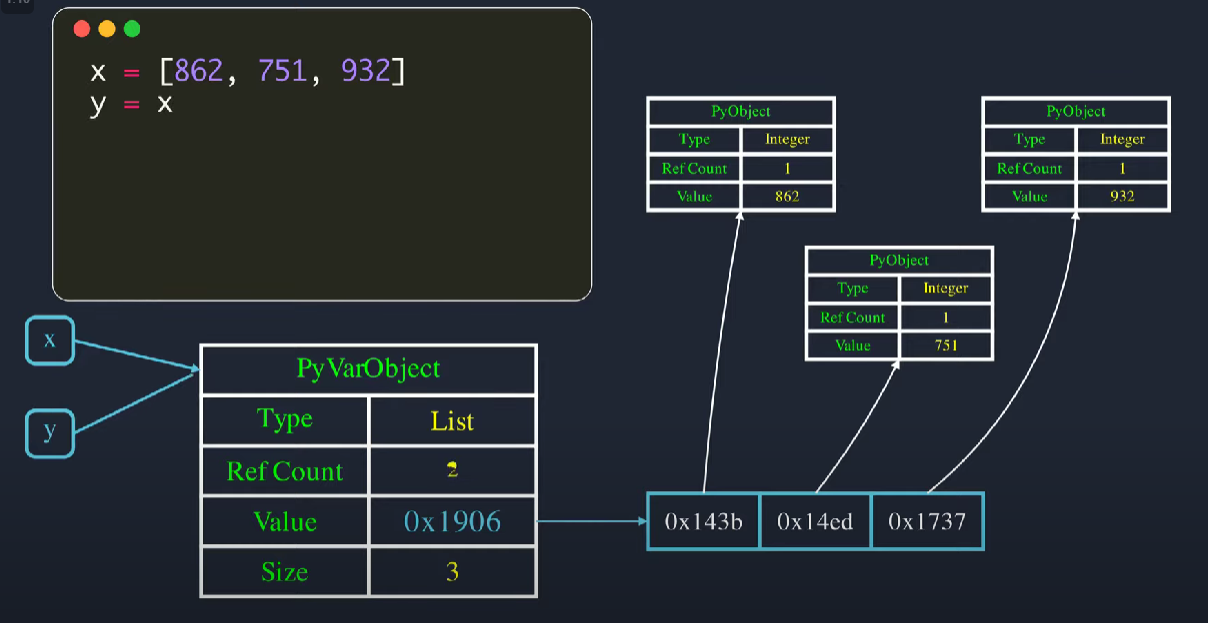
Task: Click the 751 number in code
Action: (282, 72)
